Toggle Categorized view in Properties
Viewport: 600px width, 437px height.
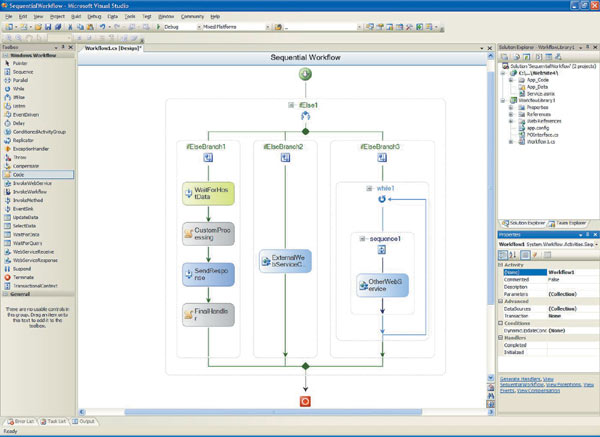pos(503,254)
